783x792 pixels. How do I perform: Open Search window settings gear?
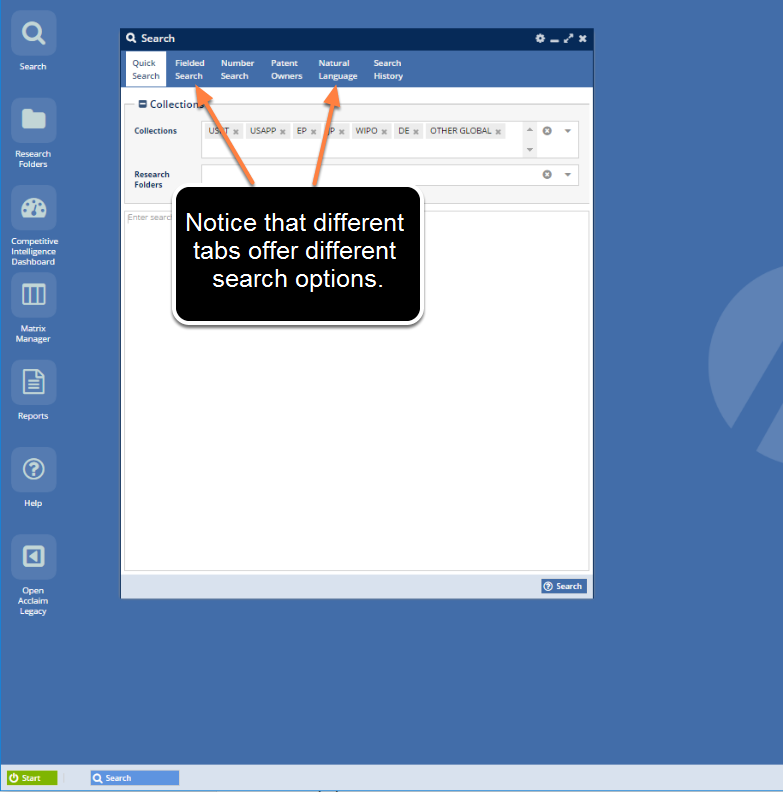click(x=540, y=38)
